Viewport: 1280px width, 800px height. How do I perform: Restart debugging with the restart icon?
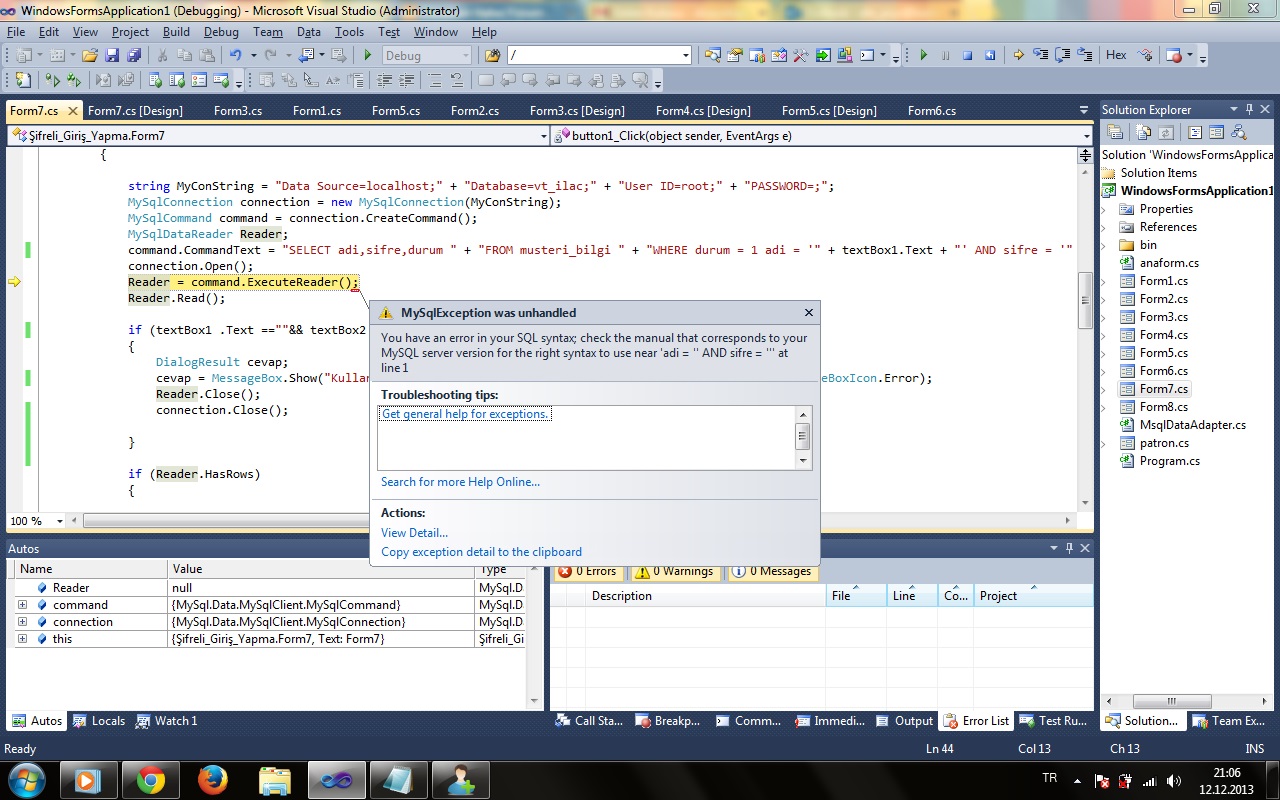pyautogui.click(x=990, y=56)
